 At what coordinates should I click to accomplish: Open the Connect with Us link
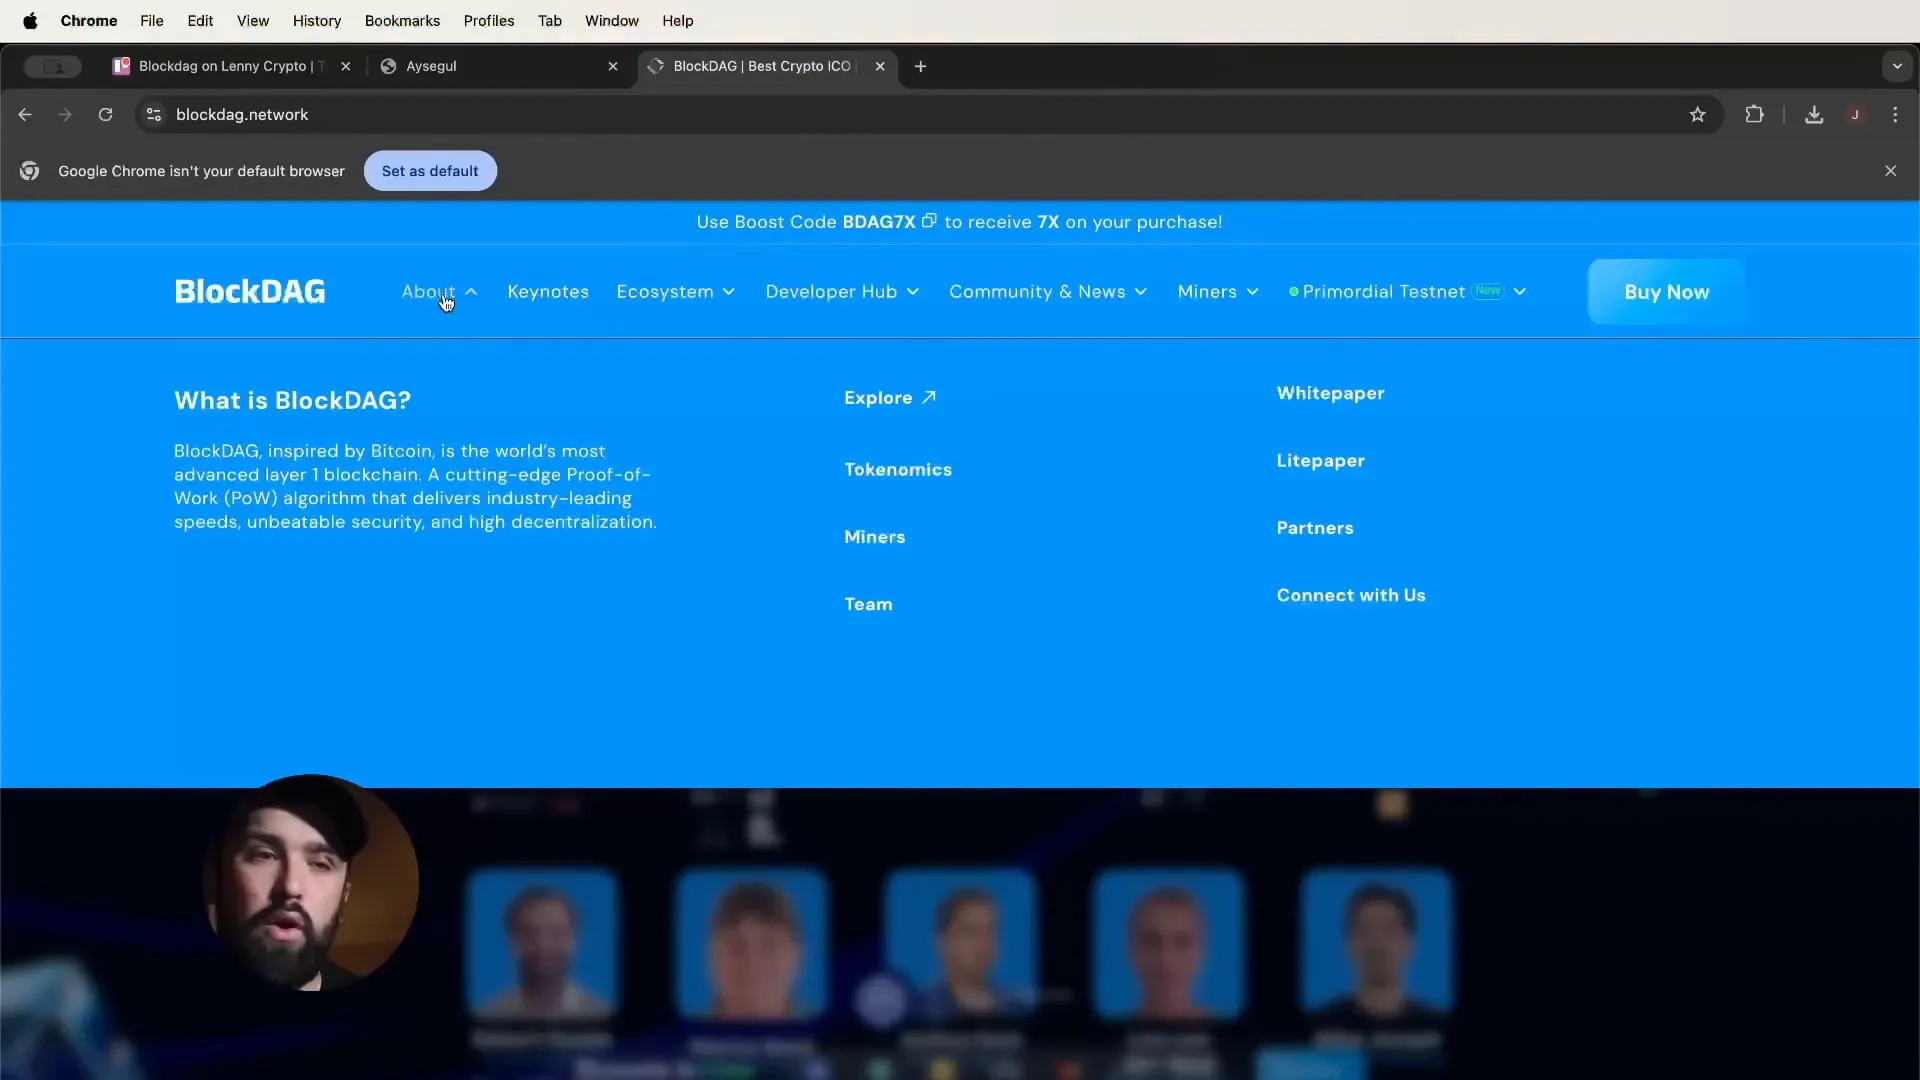point(1350,595)
